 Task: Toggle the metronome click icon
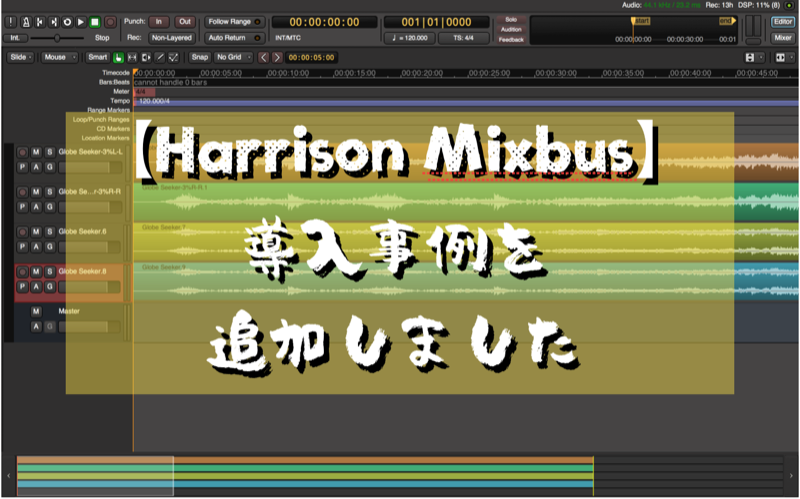tap(26, 22)
